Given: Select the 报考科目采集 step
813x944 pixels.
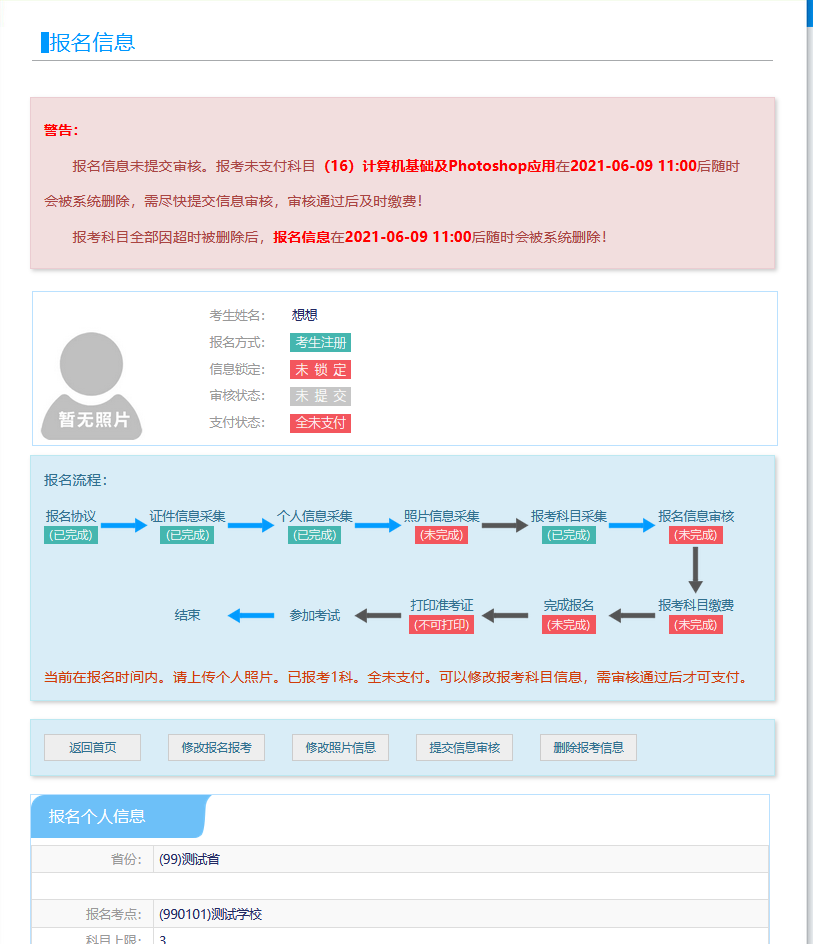Looking at the screenshot, I should point(569,516).
